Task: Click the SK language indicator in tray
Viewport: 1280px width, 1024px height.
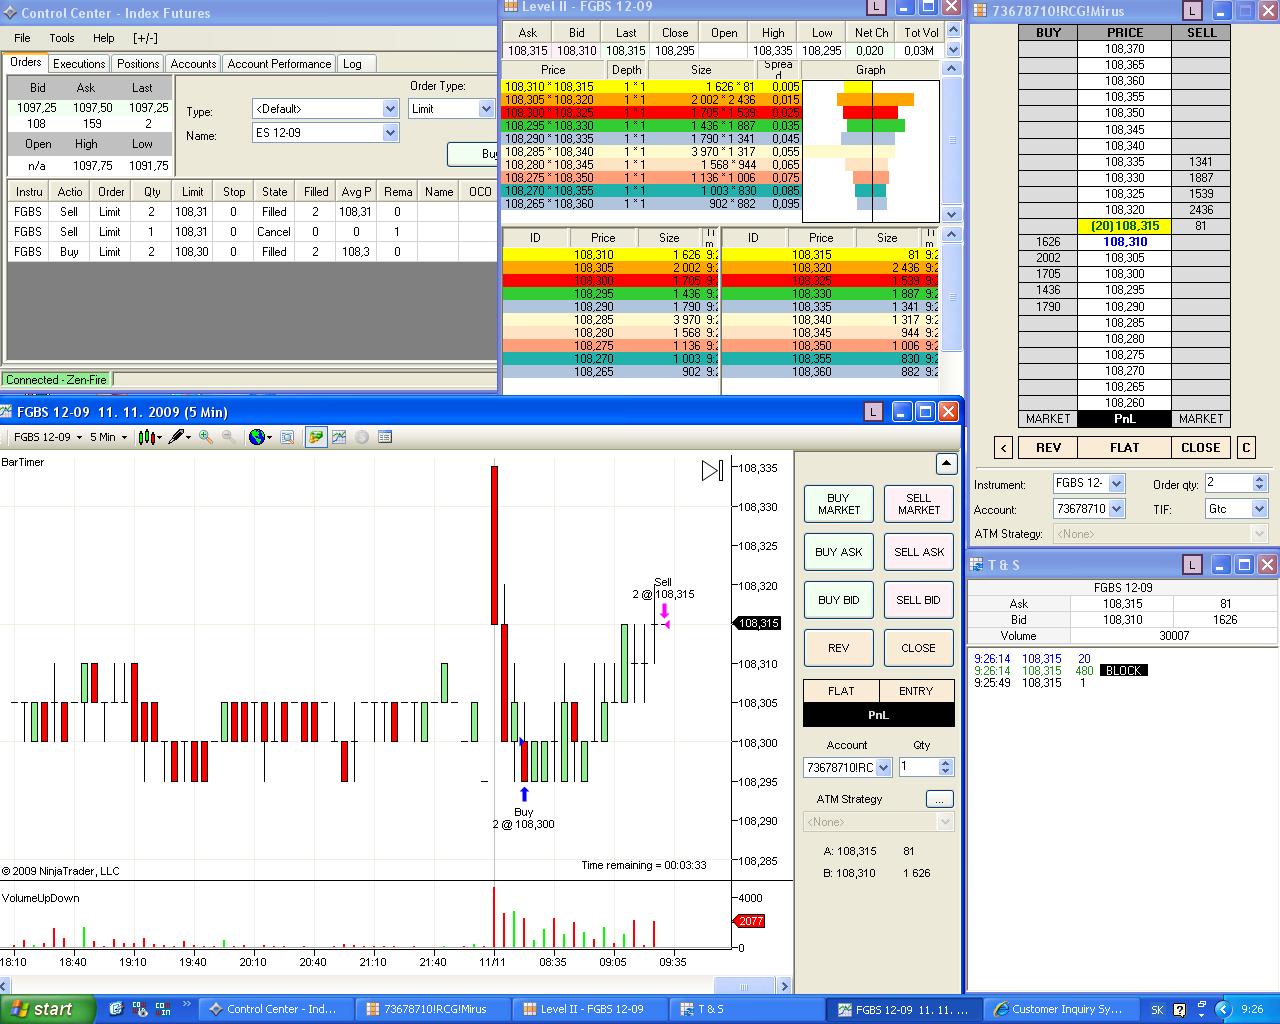Action: tap(1157, 1010)
